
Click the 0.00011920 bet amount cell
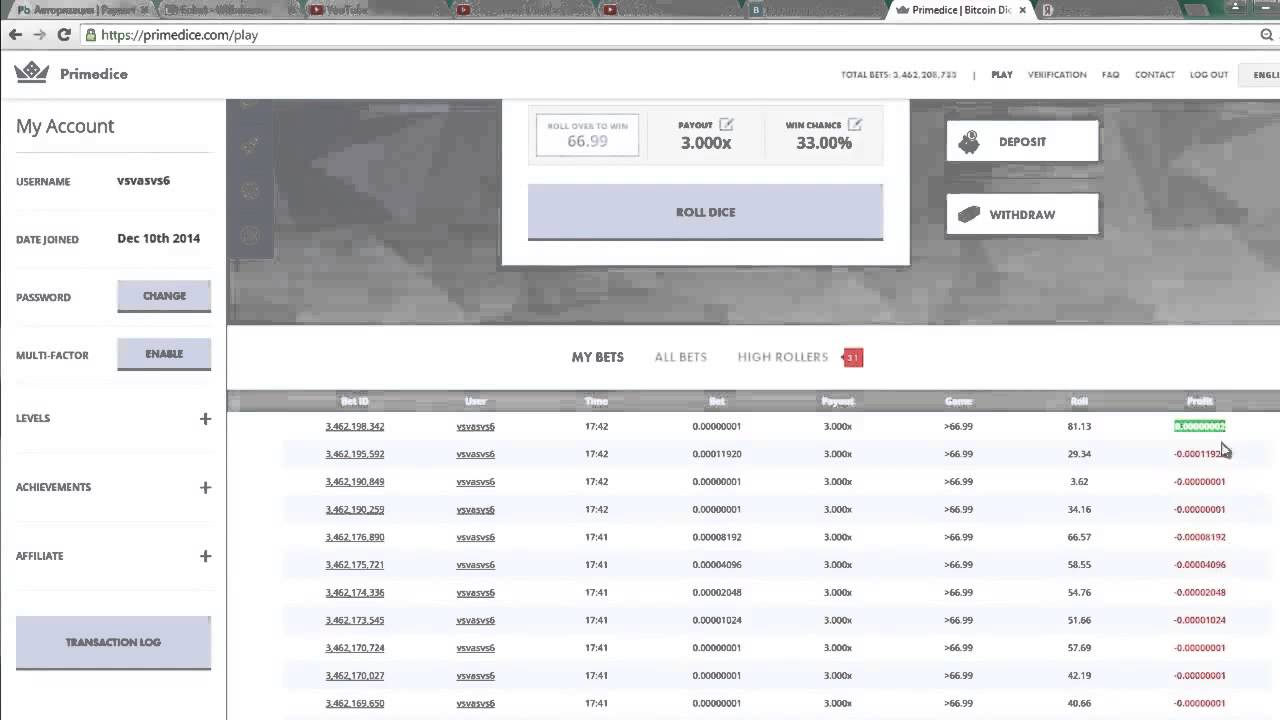(x=717, y=454)
